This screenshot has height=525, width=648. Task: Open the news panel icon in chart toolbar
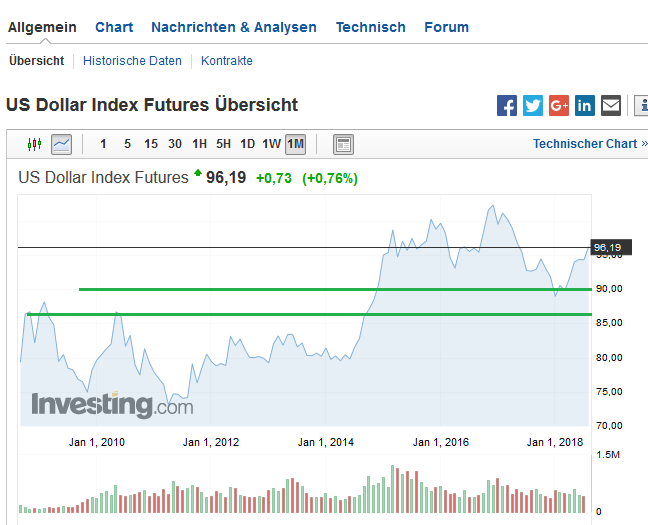[x=343, y=144]
